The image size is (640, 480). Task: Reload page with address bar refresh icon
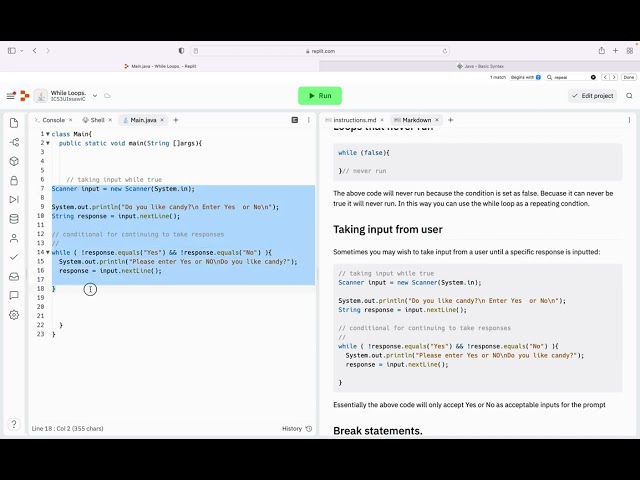[445, 51]
